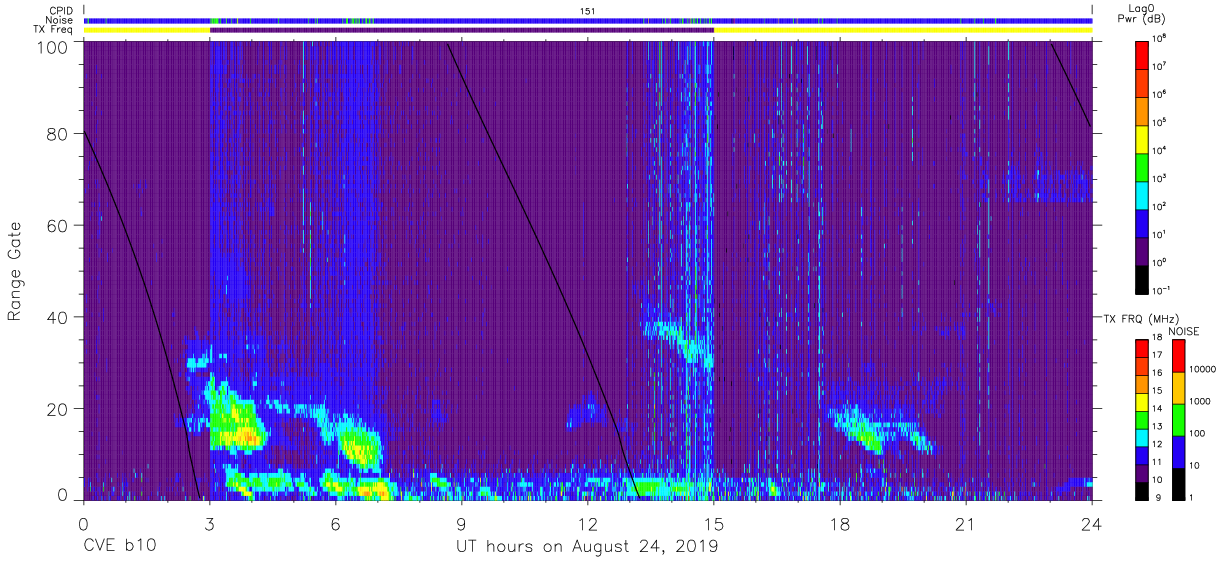Click the 'Lag0 Pwr (dB)' color bar title

[x=1144, y=14]
